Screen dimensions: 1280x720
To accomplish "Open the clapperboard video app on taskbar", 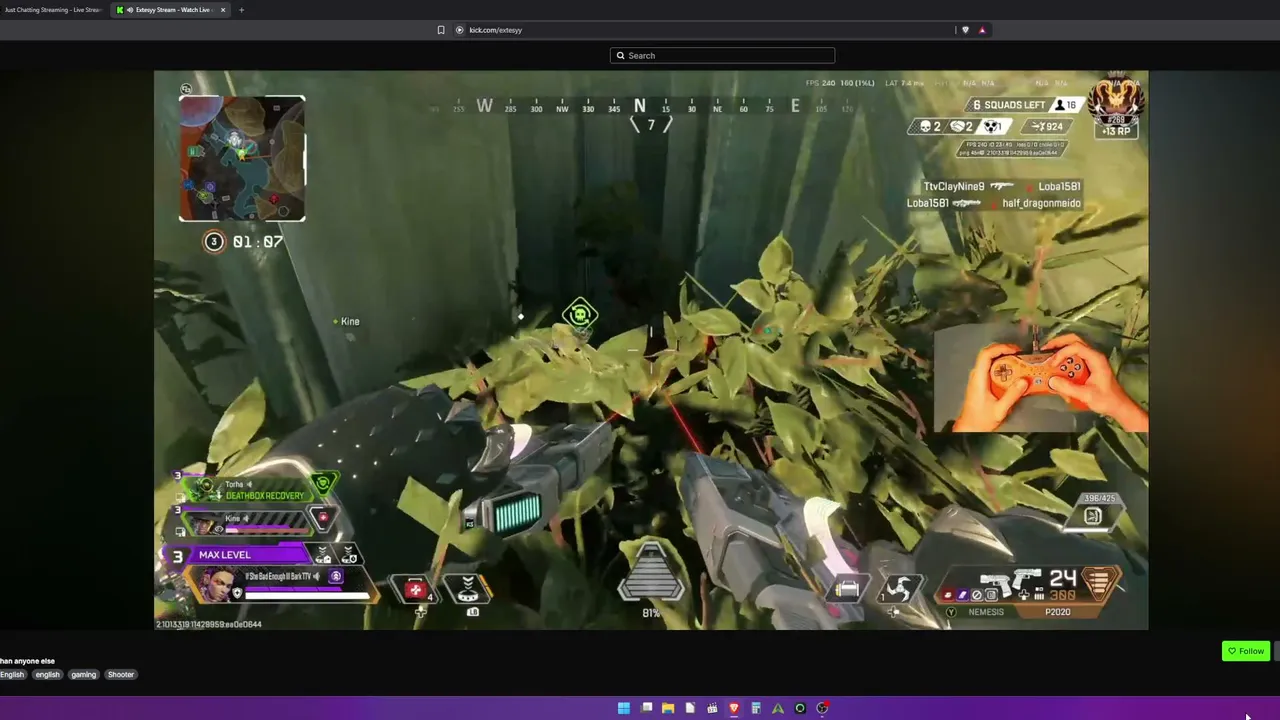I will [x=712, y=708].
